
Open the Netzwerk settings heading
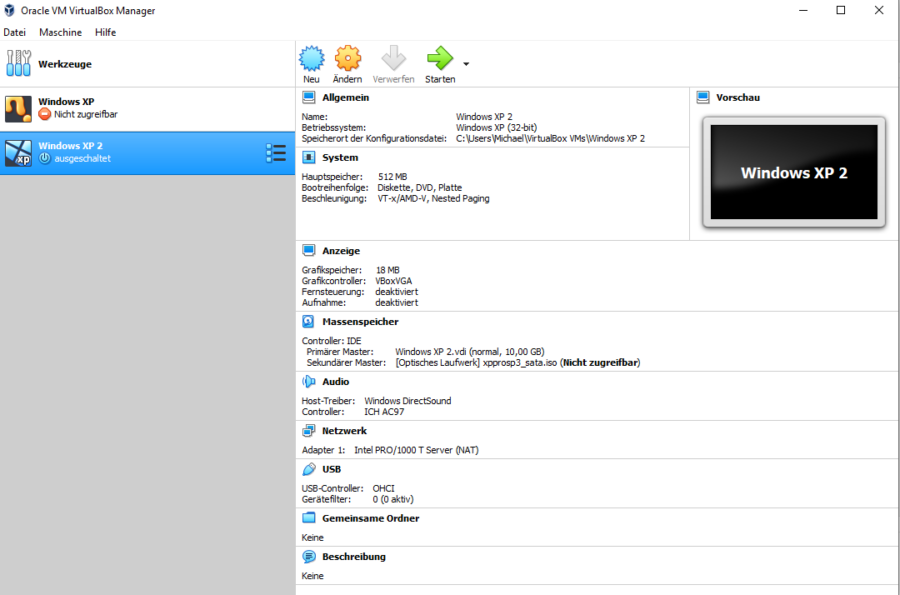coord(344,430)
